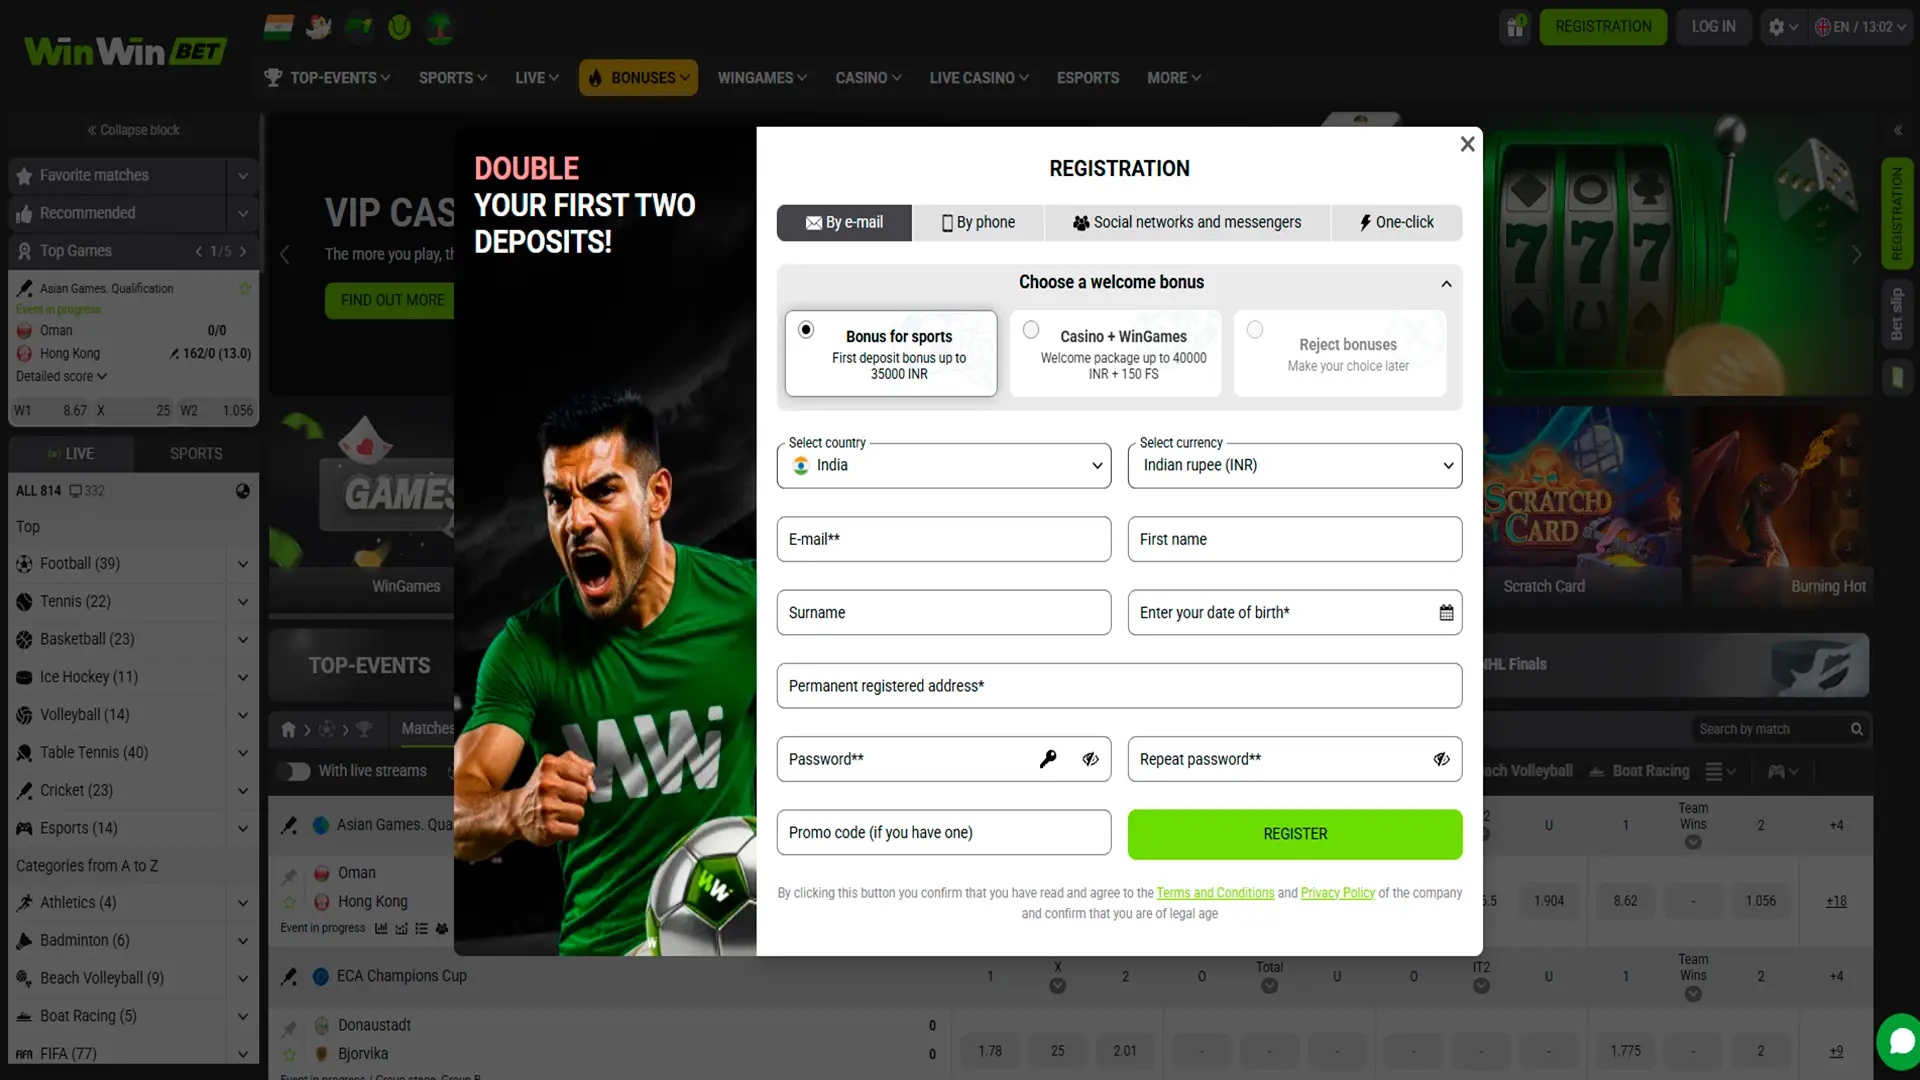Expand the Badminton (6) list
Image resolution: width=1920 pixels, height=1080 pixels.
tap(242, 941)
